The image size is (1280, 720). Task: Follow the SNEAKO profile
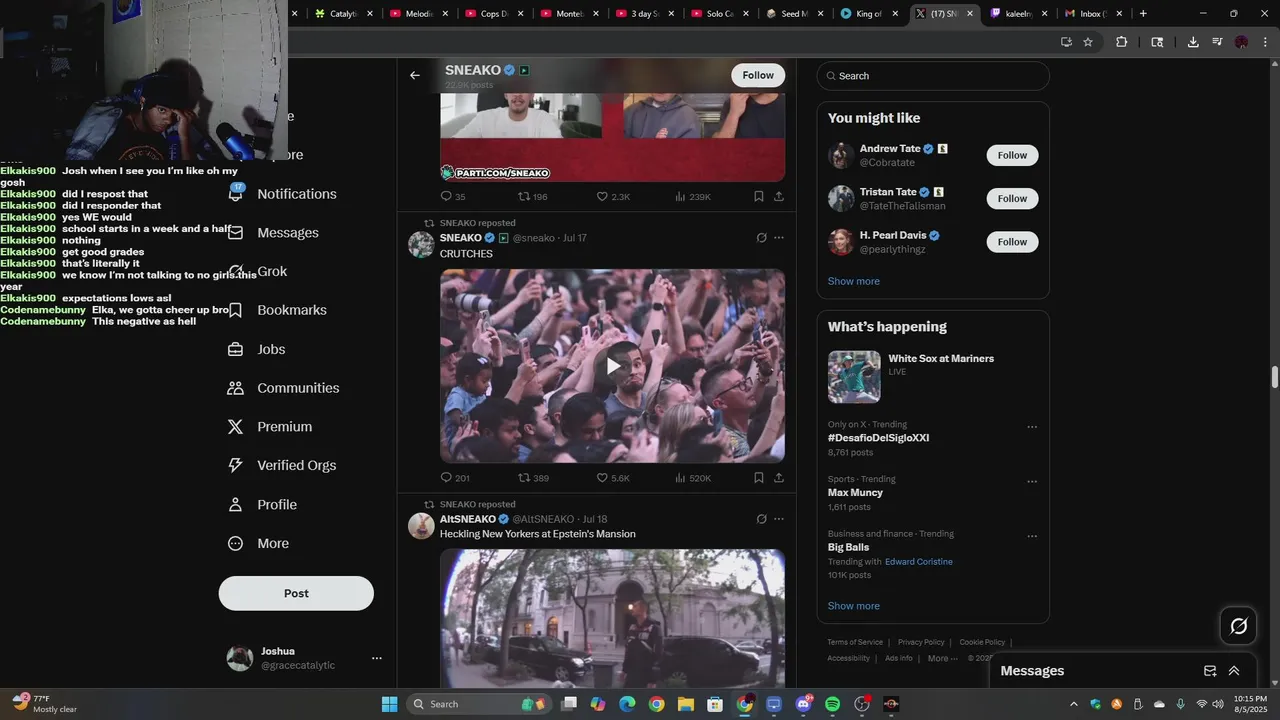tap(758, 75)
